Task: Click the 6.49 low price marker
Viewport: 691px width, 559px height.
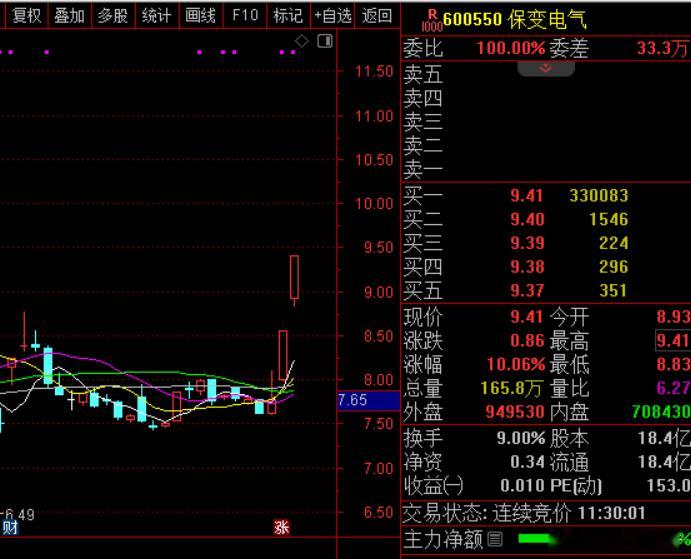Action: (x=19, y=514)
